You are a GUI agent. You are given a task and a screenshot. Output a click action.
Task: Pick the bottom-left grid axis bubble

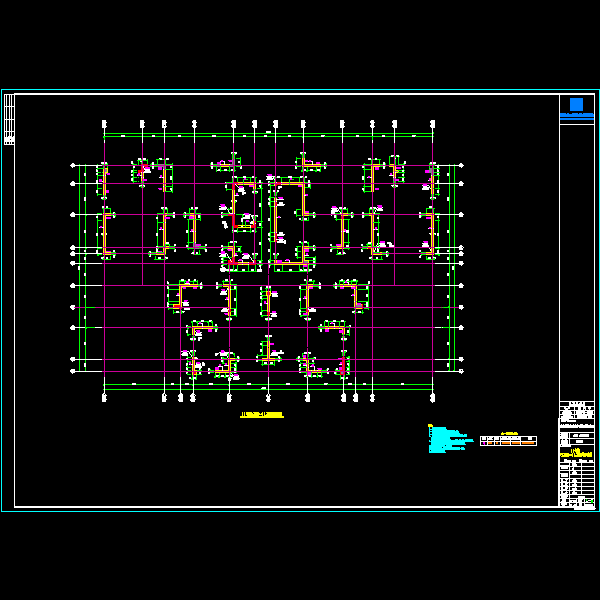point(105,398)
